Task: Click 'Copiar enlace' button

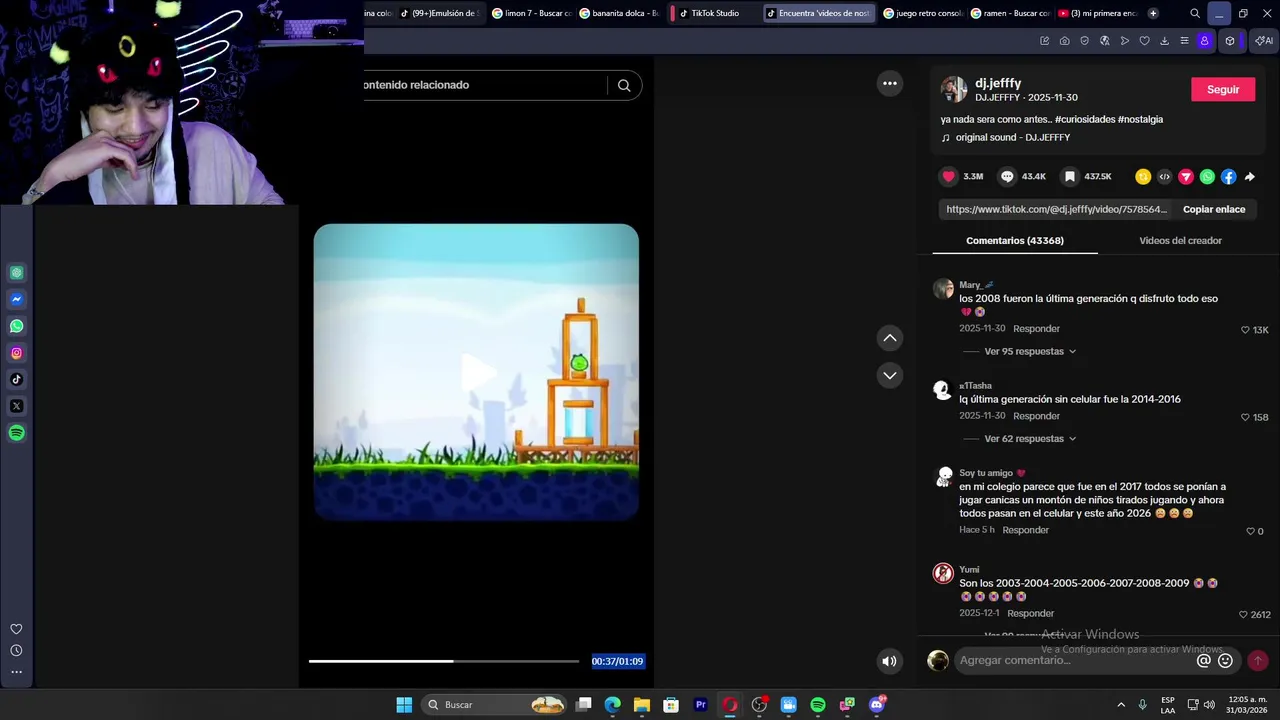Action: click(1214, 209)
